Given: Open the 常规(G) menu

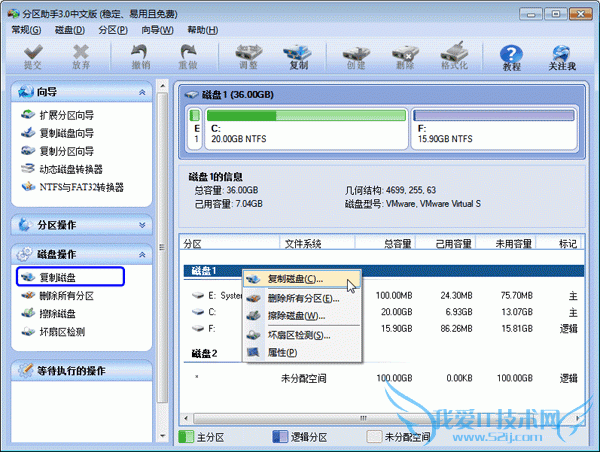Looking at the screenshot, I should pyautogui.click(x=26, y=30).
